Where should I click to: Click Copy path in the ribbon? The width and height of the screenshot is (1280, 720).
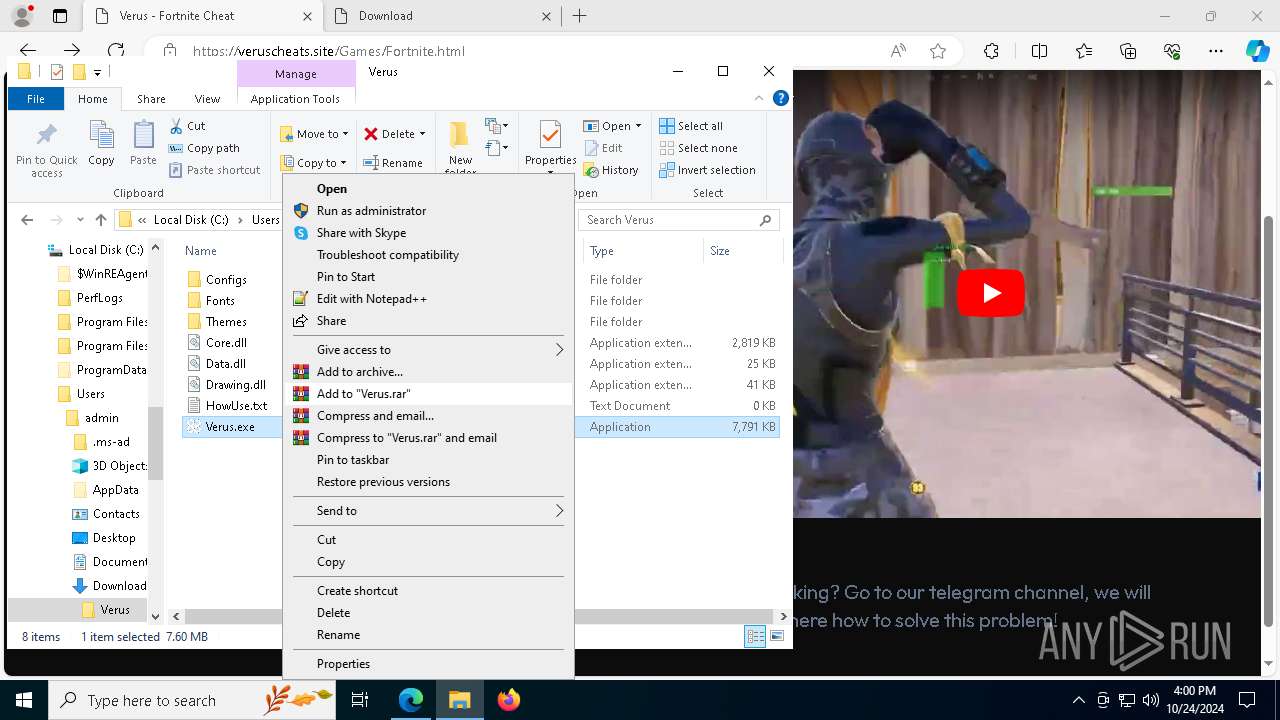(204, 148)
